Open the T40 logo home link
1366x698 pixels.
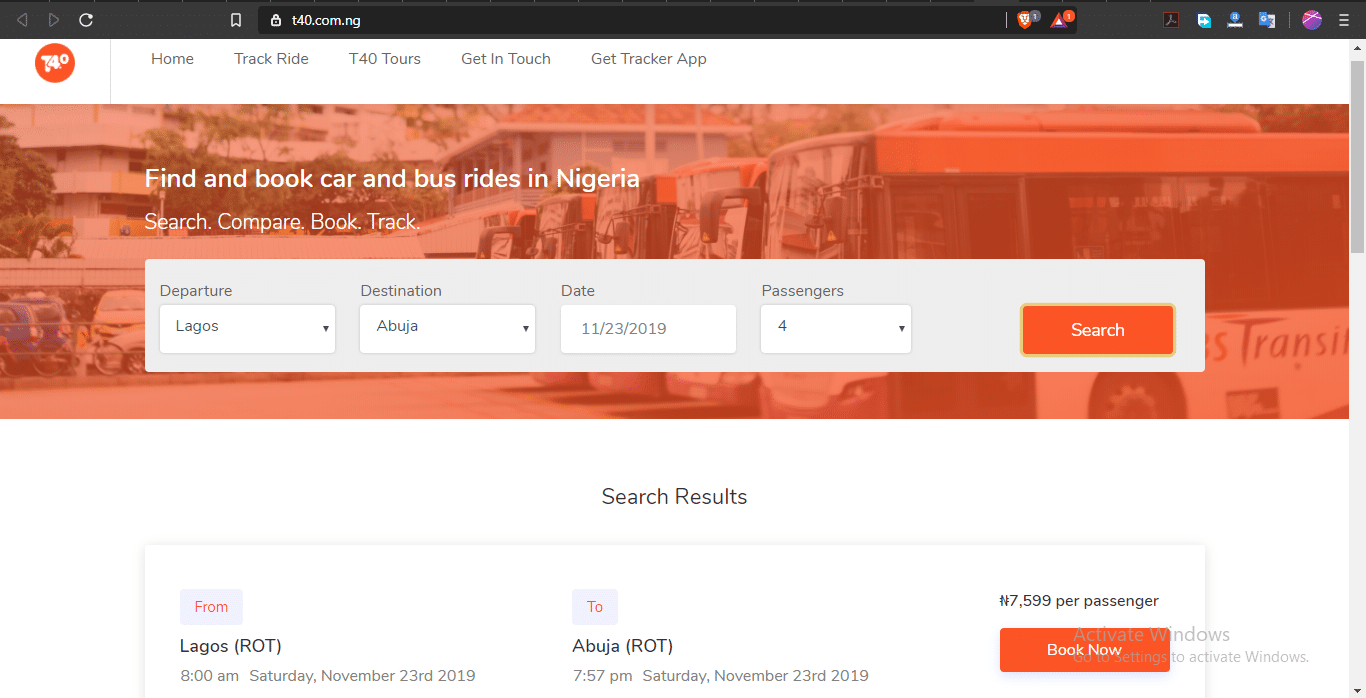coord(55,63)
